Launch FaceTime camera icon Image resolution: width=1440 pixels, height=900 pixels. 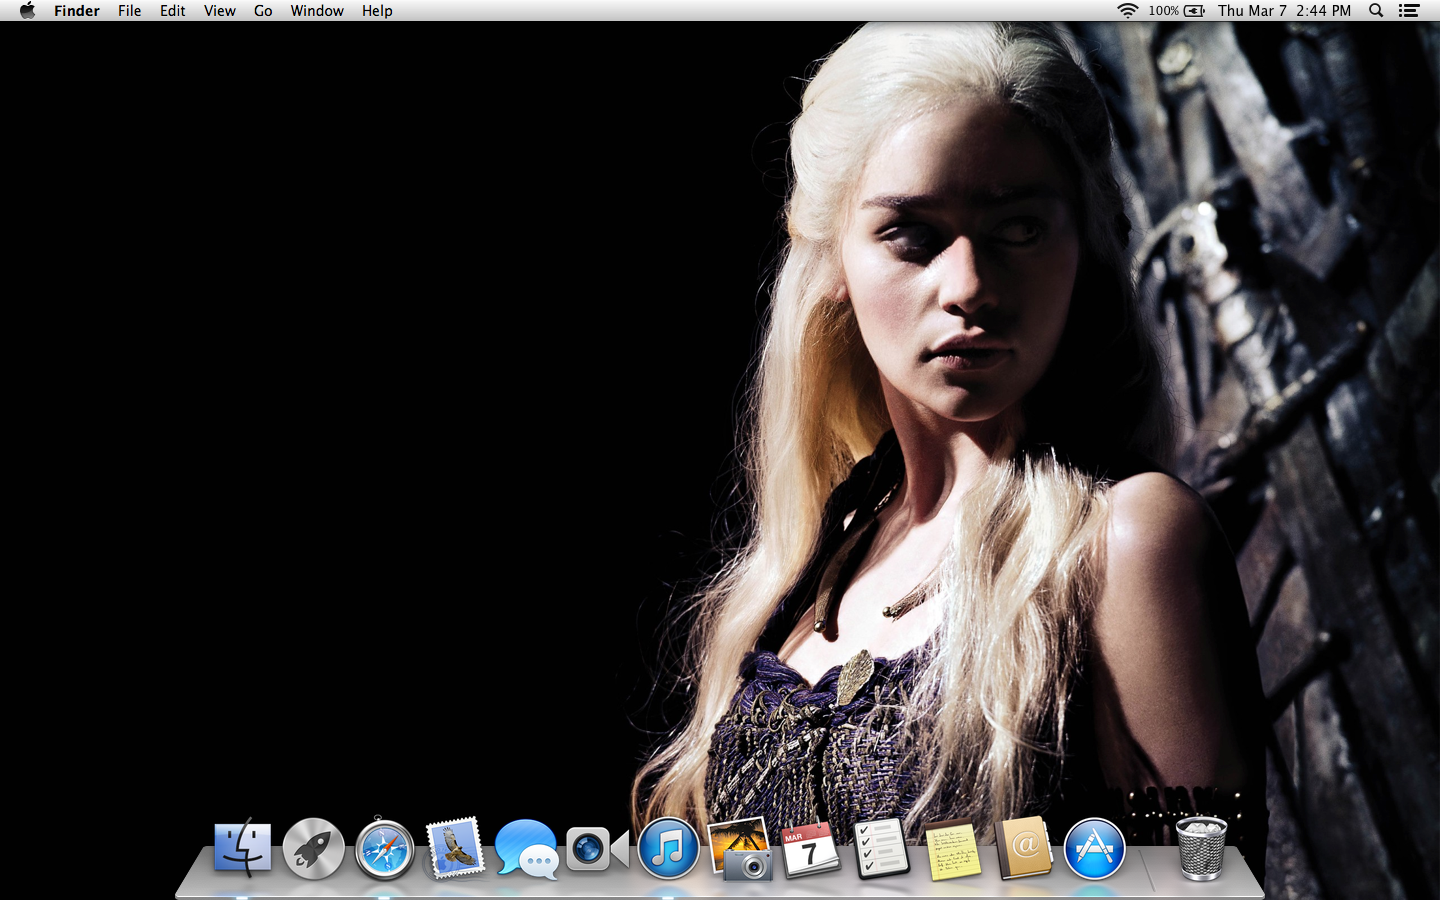tap(597, 849)
